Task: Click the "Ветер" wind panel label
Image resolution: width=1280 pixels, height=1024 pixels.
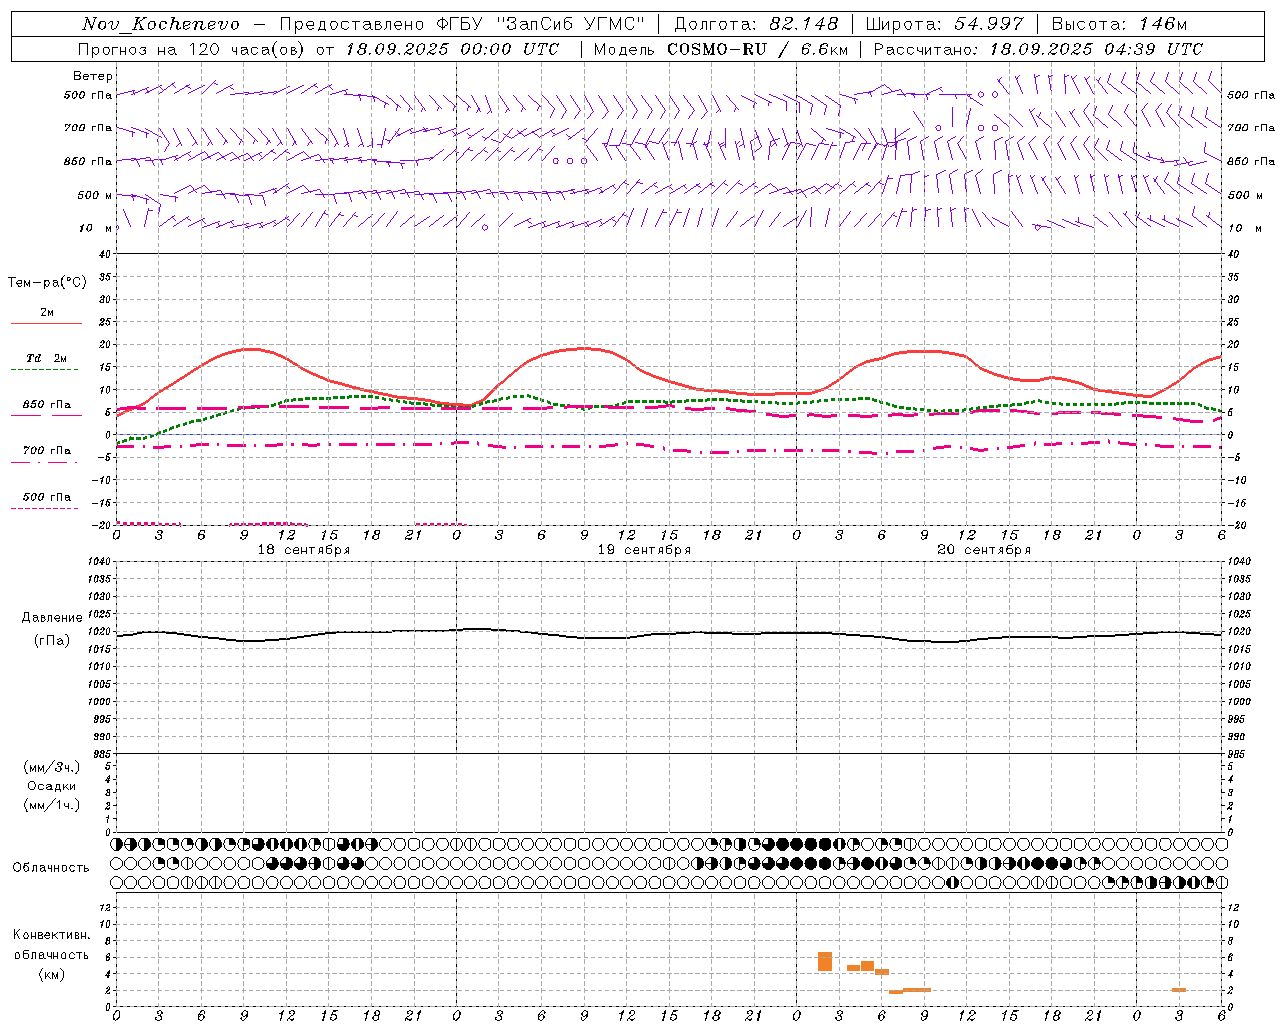Action: 93,76
